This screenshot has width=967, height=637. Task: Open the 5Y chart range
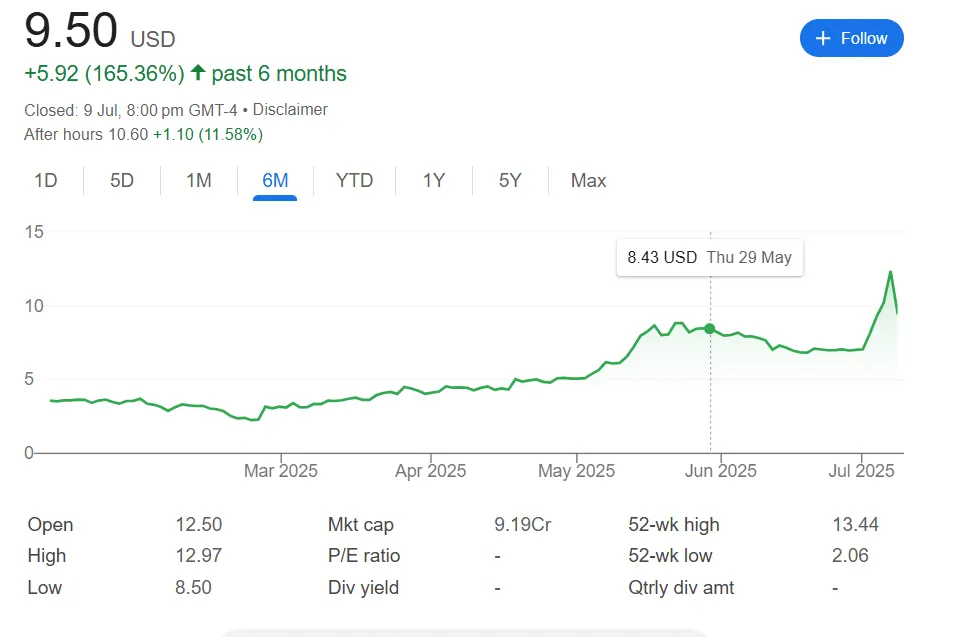[510, 181]
